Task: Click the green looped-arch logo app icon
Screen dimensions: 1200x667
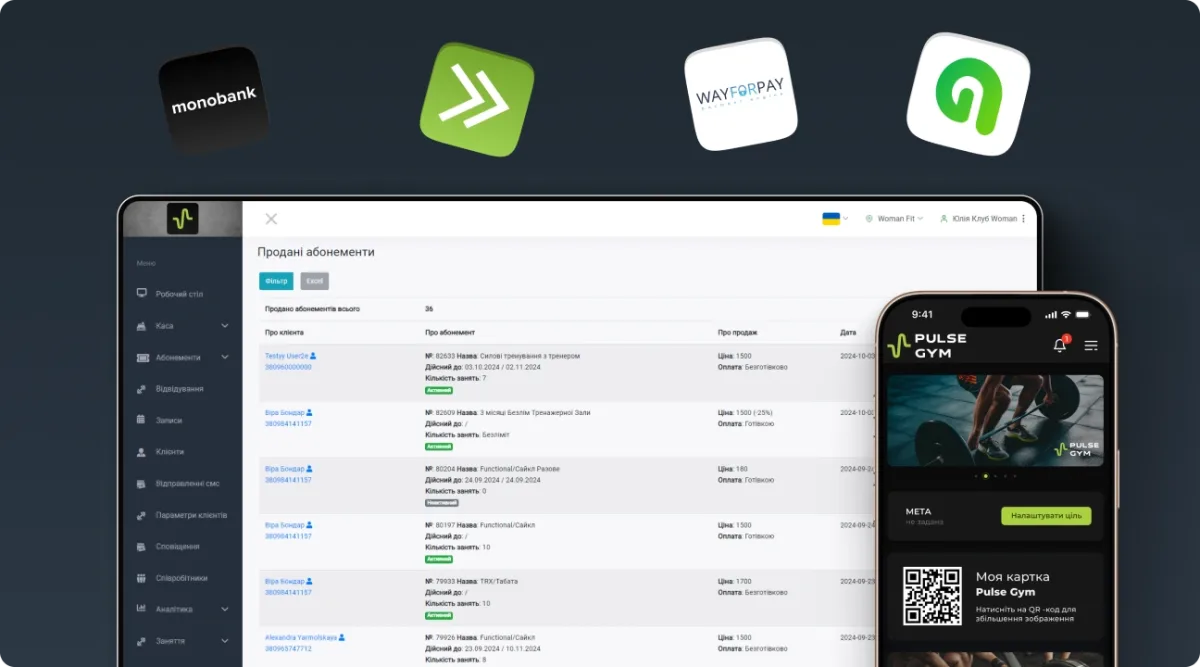Action: click(968, 94)
